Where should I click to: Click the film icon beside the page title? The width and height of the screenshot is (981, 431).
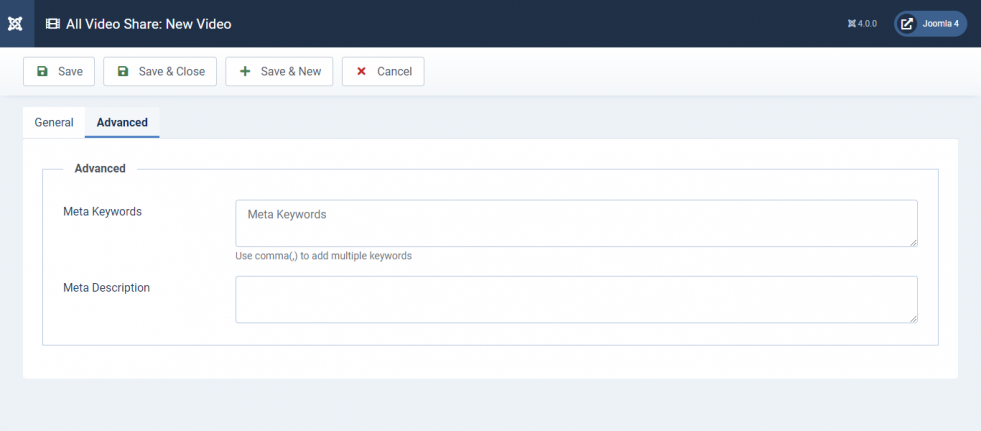point(53,24)
